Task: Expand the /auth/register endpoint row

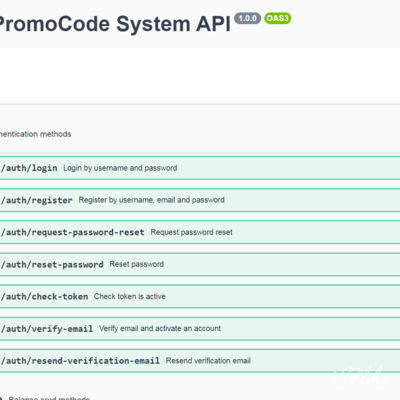Action: 200,200
